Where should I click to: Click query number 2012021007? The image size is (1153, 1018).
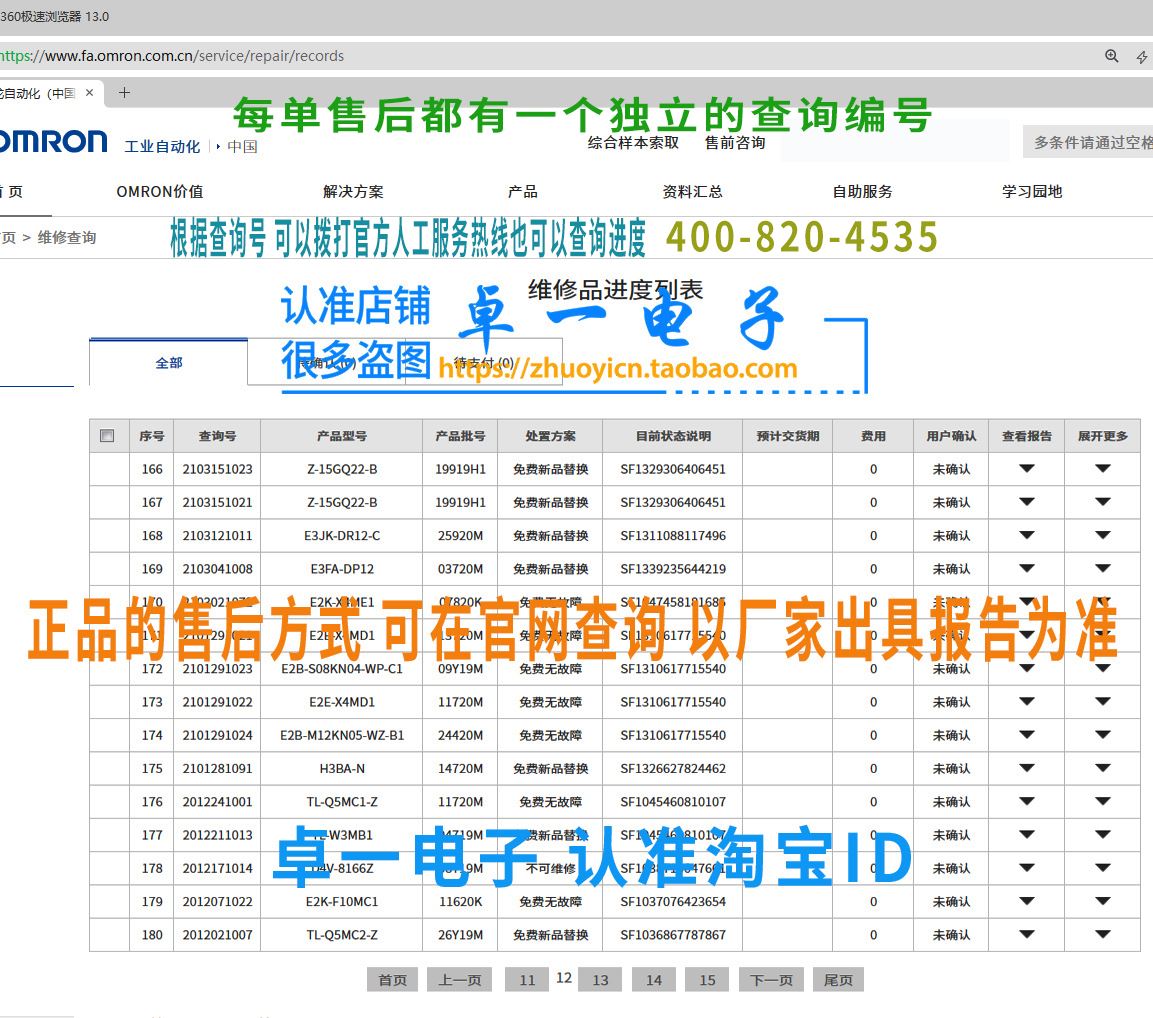pos(218,935)
